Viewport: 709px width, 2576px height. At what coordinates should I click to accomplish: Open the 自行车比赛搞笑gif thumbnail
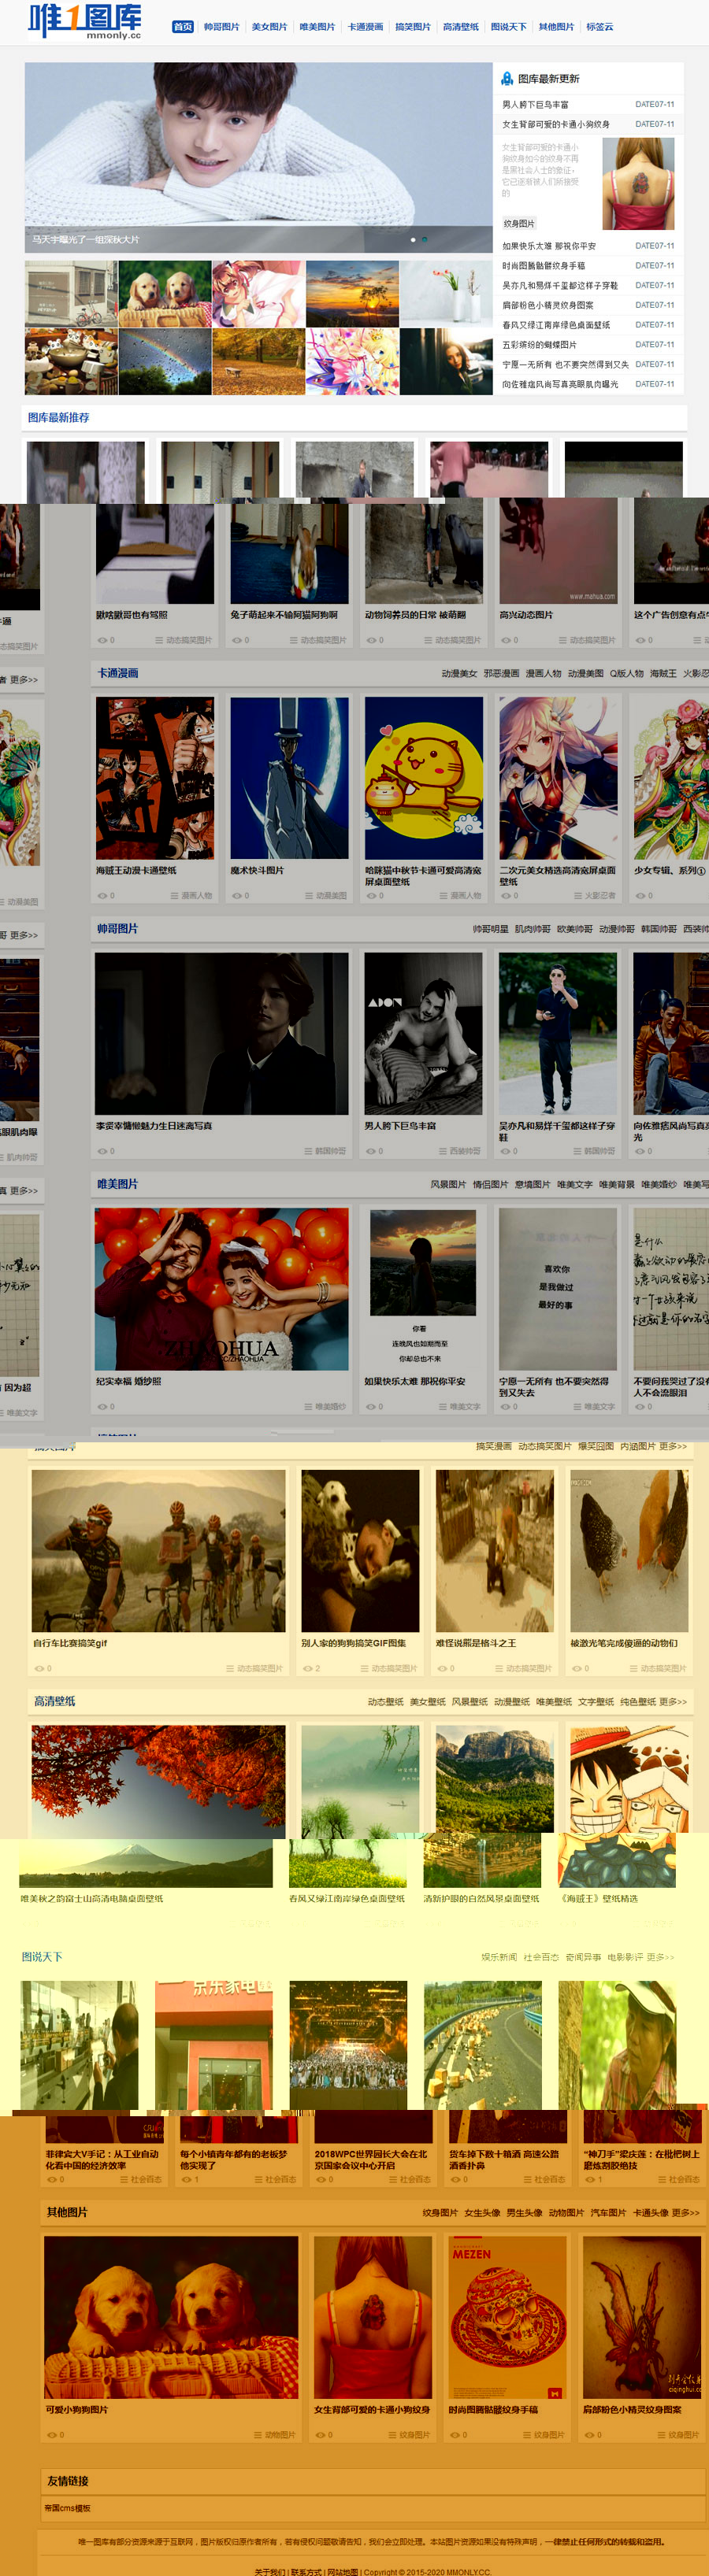click(158, 1551)
